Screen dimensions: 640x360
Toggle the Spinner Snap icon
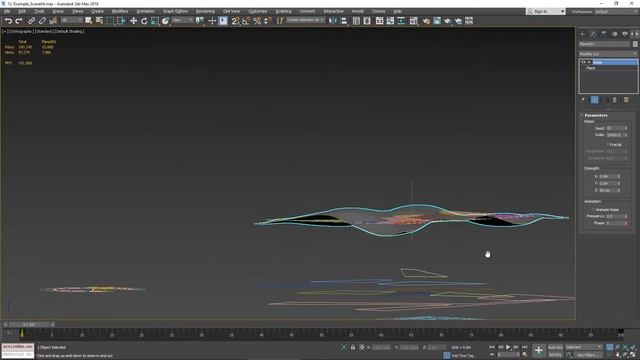(x=268, y=21)
